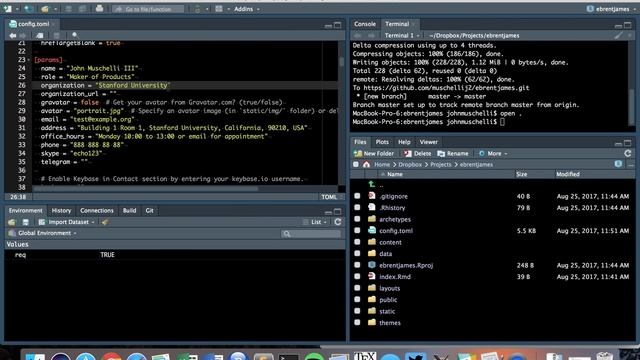The height and width of the screenshot is (360, 640).
Task: Click the Terminal app icon in the Dock
Action: [x=289, y=357]
